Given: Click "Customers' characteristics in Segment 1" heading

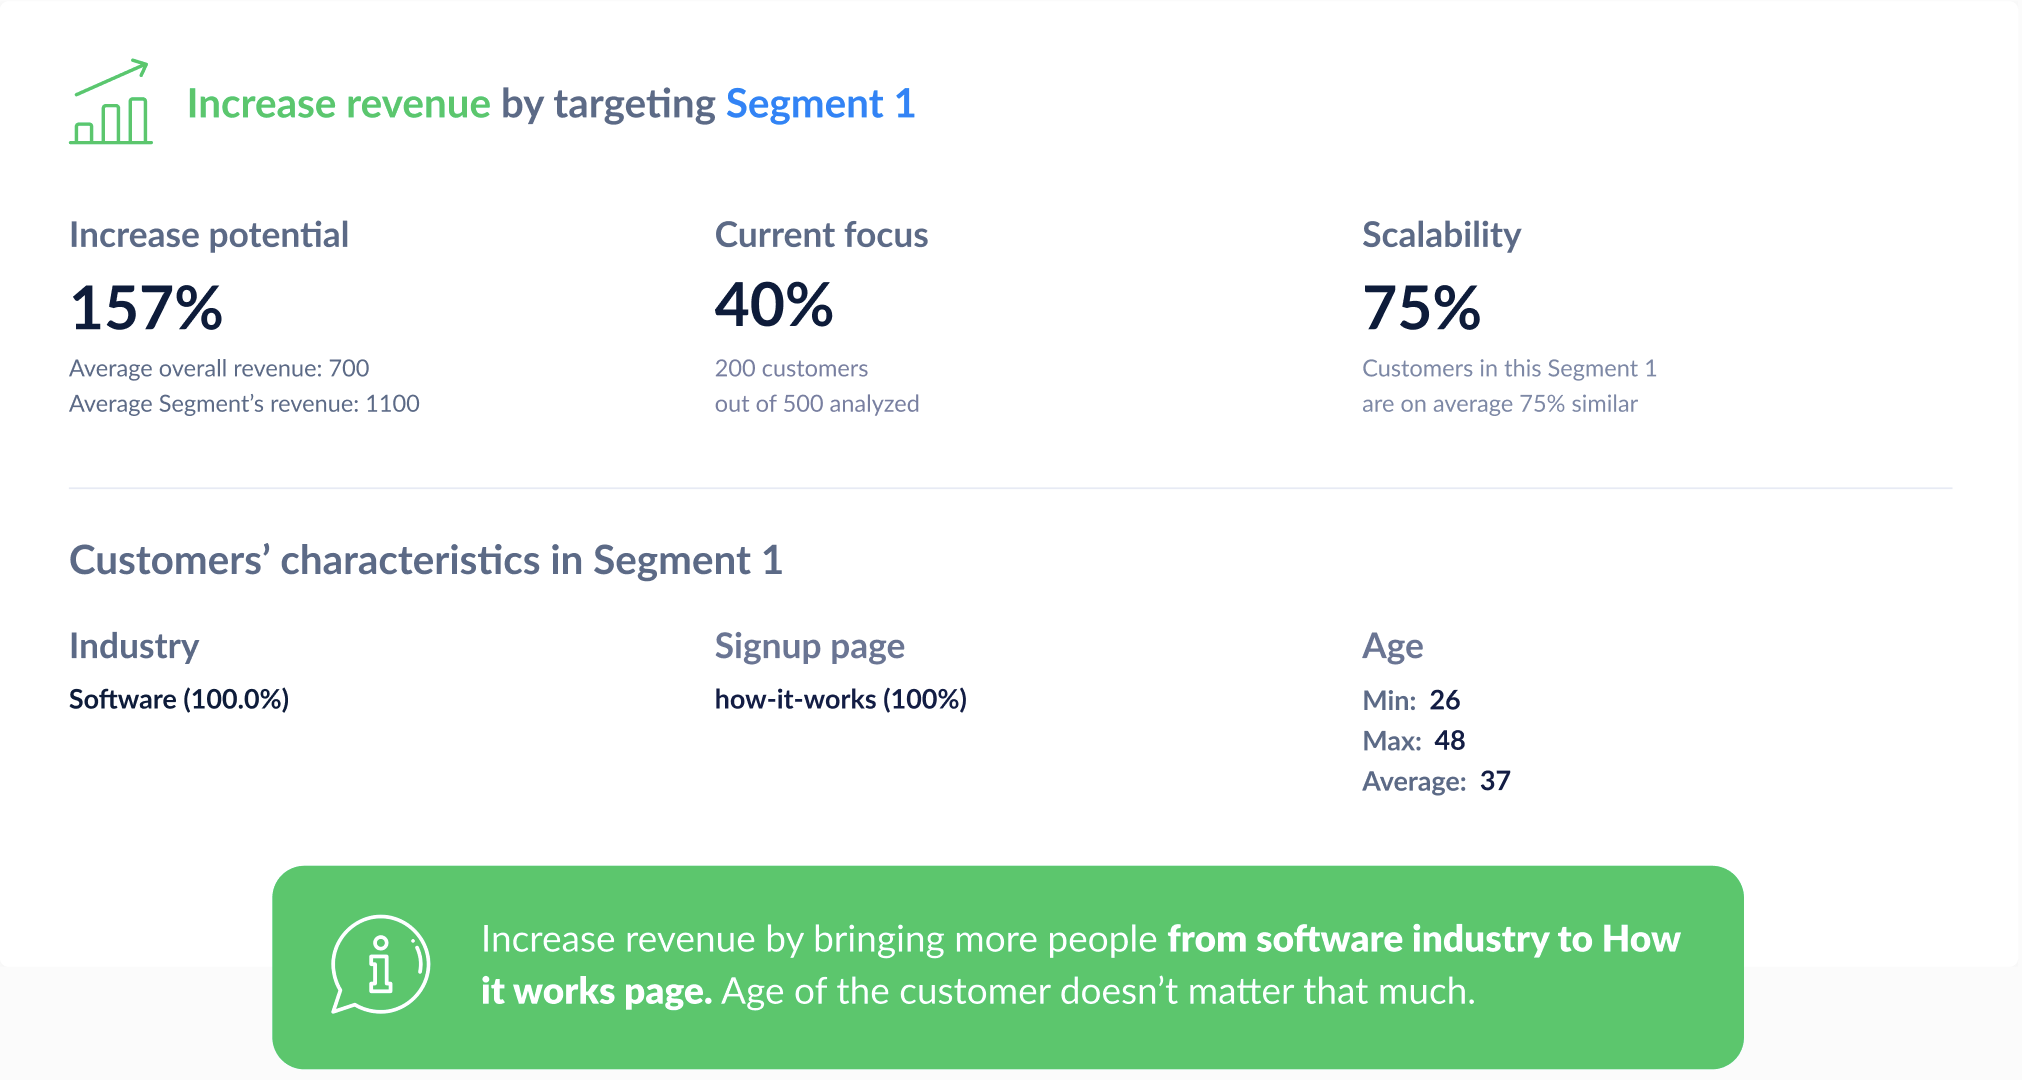Looking at the screenshot, I should point(425,561).
